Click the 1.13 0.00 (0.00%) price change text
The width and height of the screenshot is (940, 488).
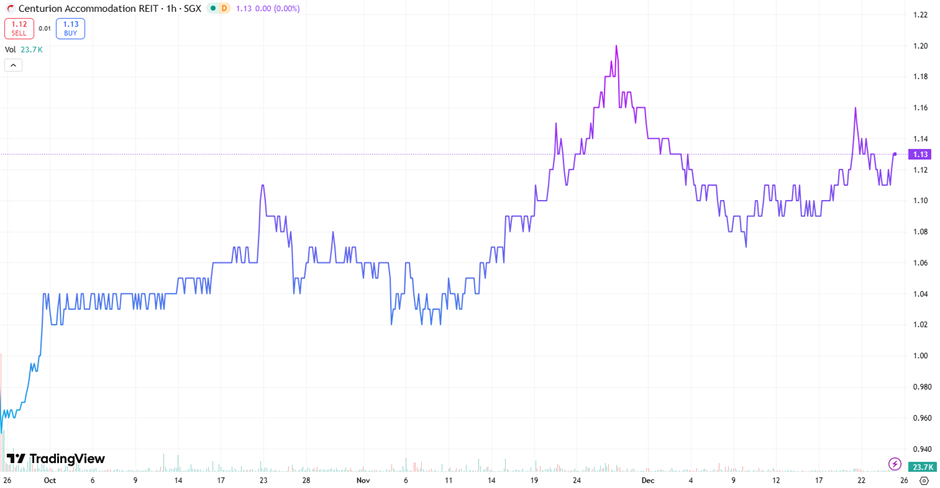click(267, 8)
